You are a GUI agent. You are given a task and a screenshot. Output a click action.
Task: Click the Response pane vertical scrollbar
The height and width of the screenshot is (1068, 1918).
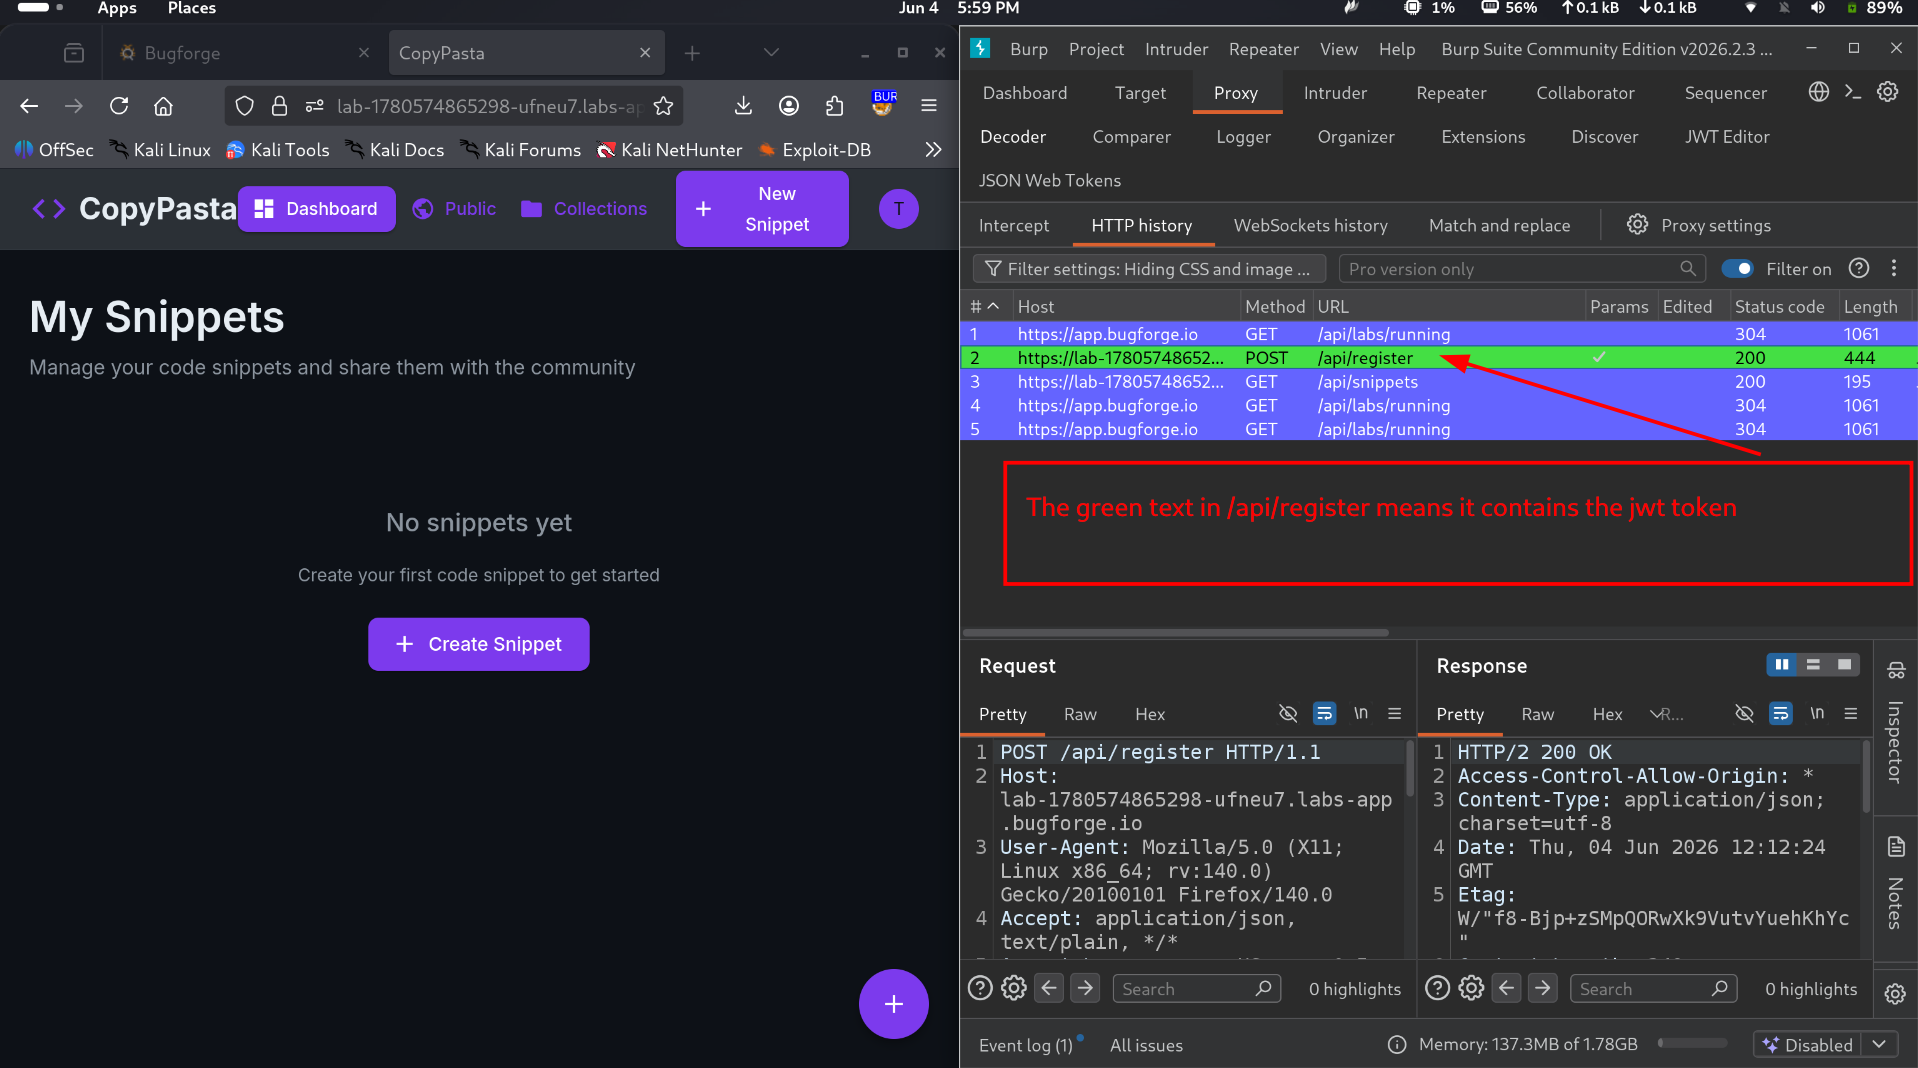click(1866, 778)
